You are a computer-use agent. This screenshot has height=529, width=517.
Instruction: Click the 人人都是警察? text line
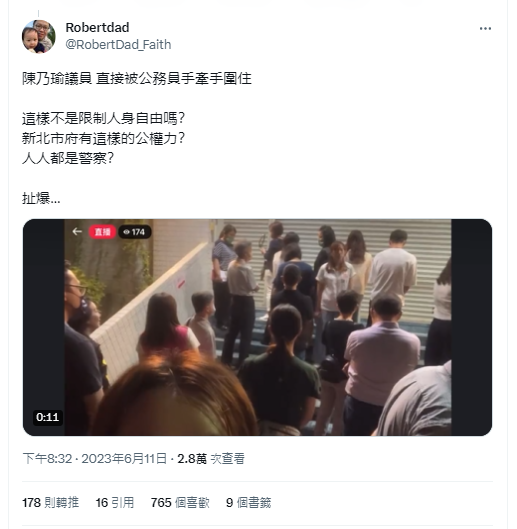pos(68,158)
